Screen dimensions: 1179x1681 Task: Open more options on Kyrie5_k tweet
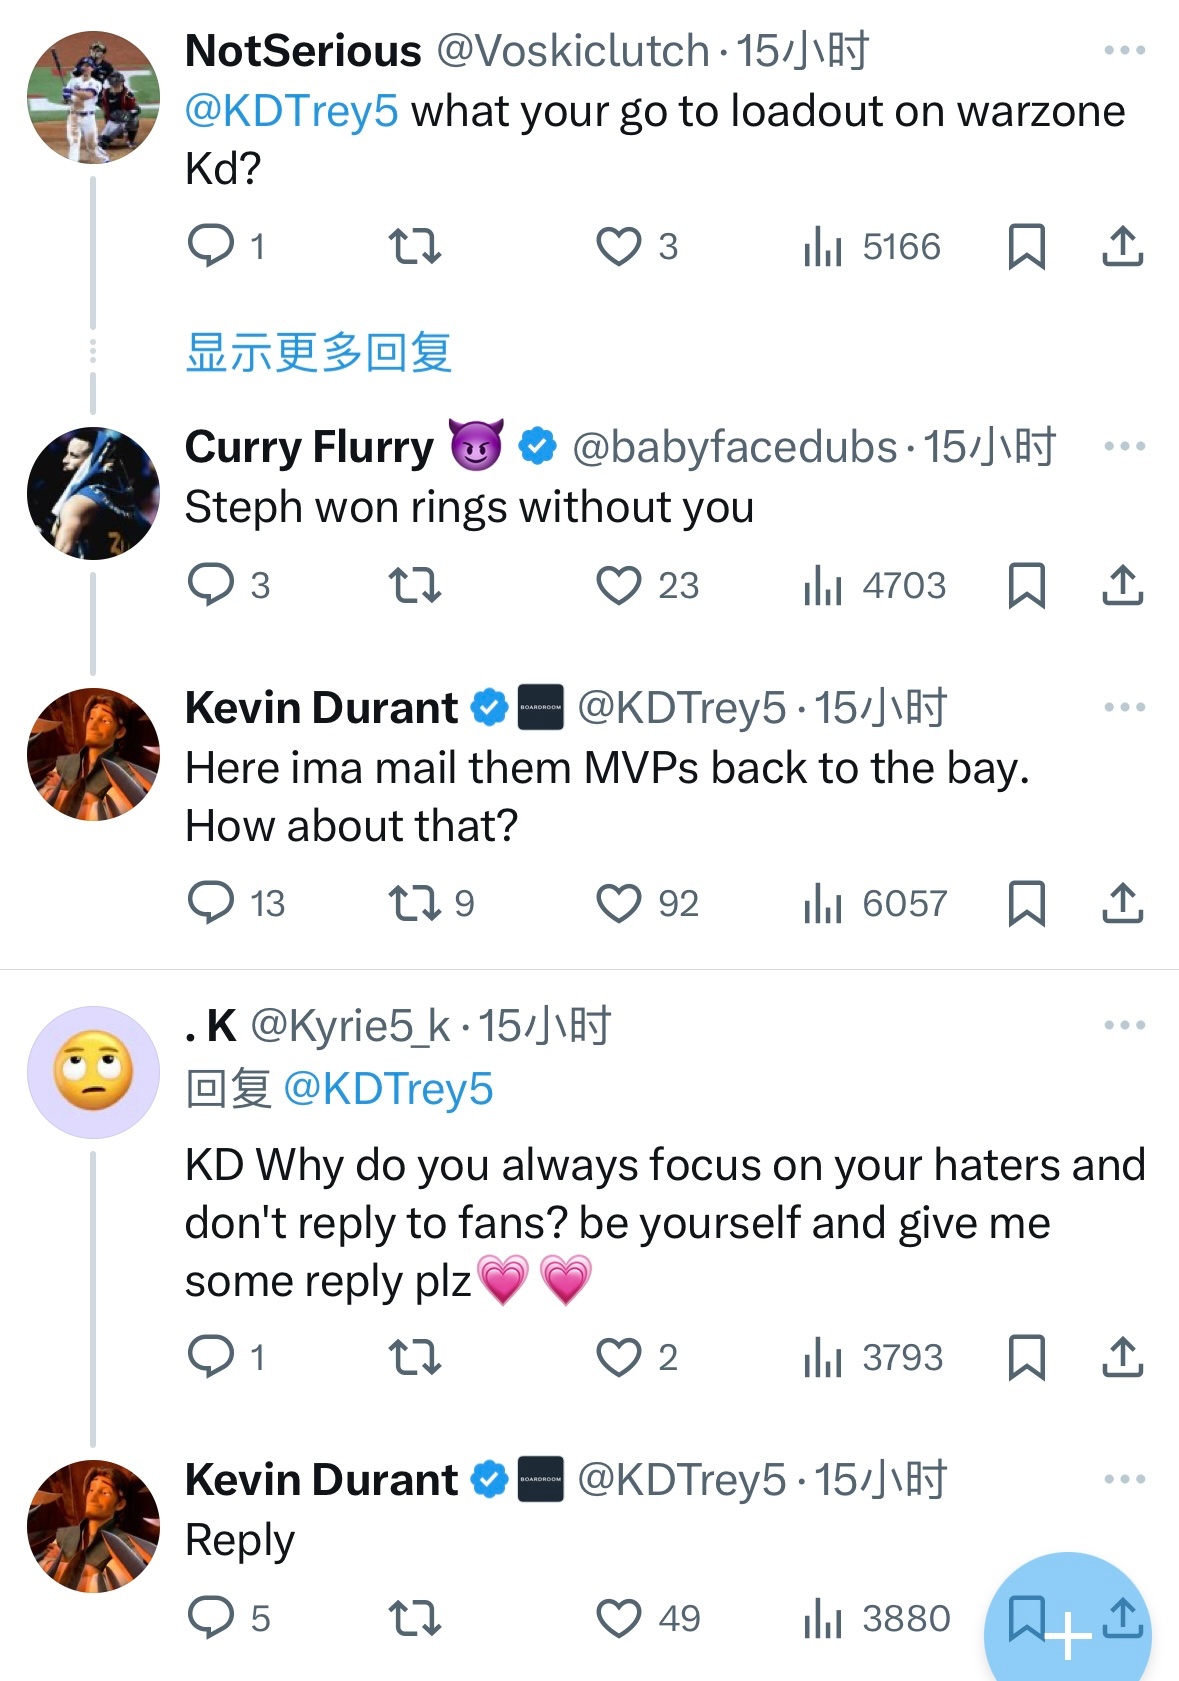click(x=1124, y=1025)
